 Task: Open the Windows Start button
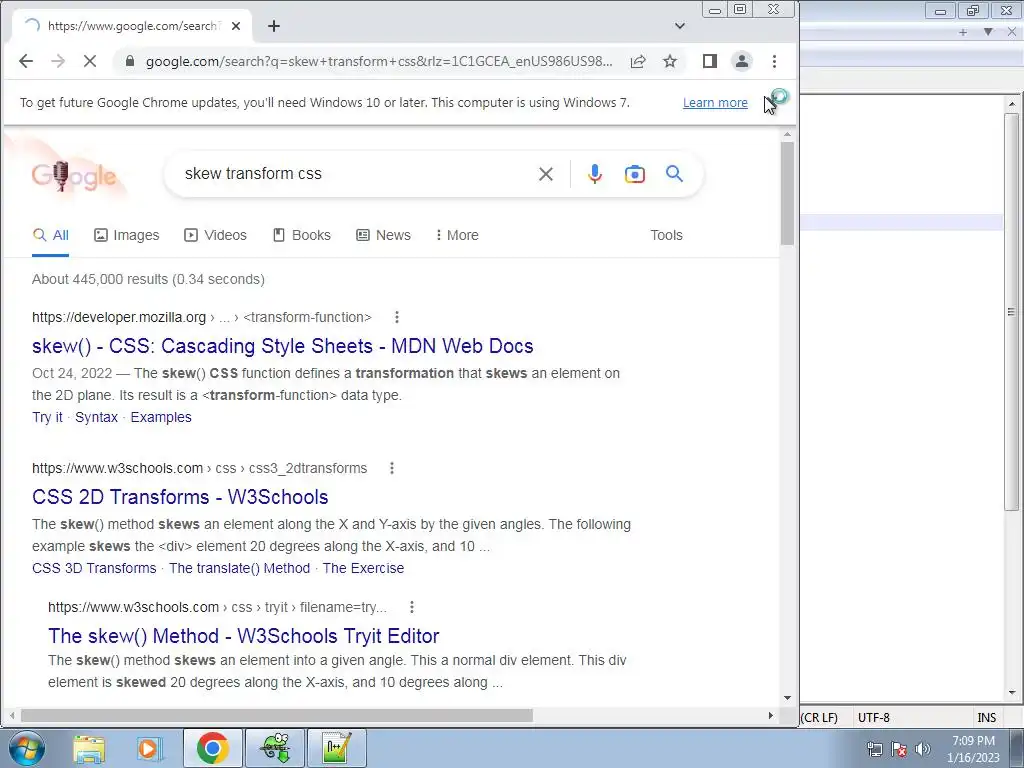point(26,748)
